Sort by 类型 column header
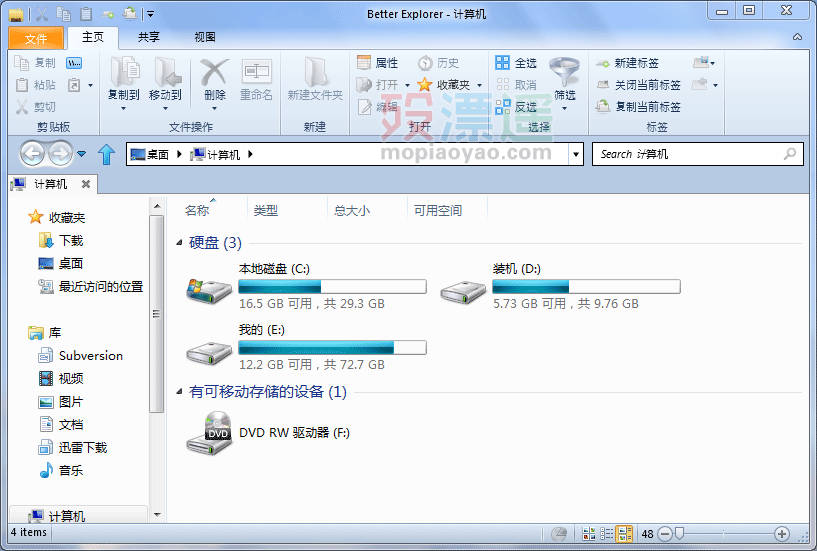Viewport: 817px width, 551px height. click(266, 211)
